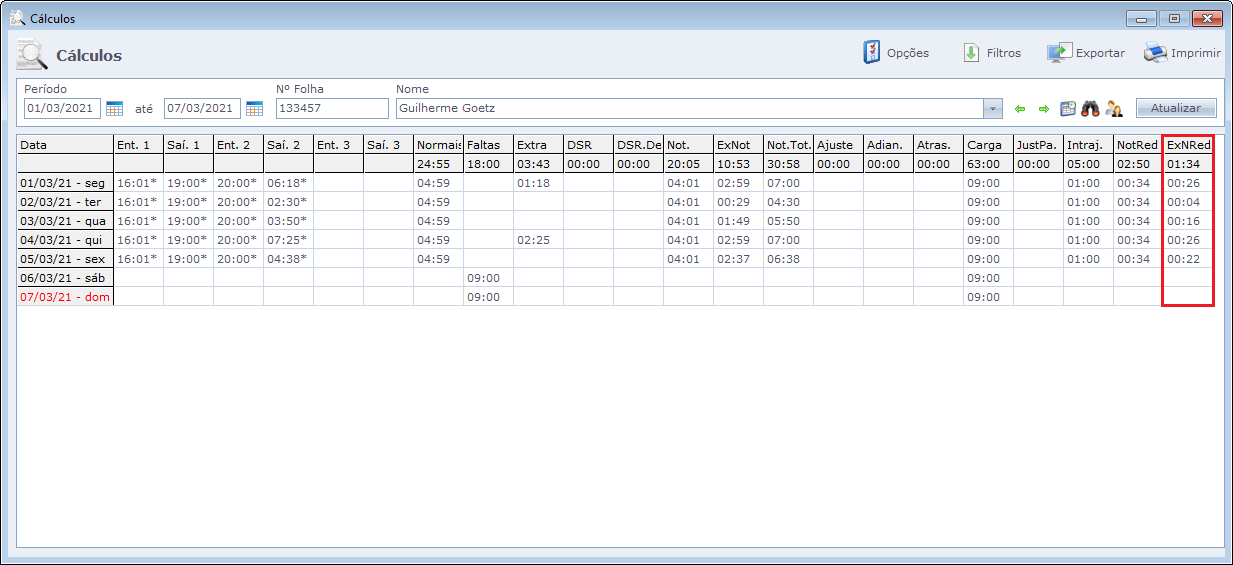Viewport: 1233px width, 565px height.
Task: Expand the Nome dropdown list
Action: (x=992, y=108)
